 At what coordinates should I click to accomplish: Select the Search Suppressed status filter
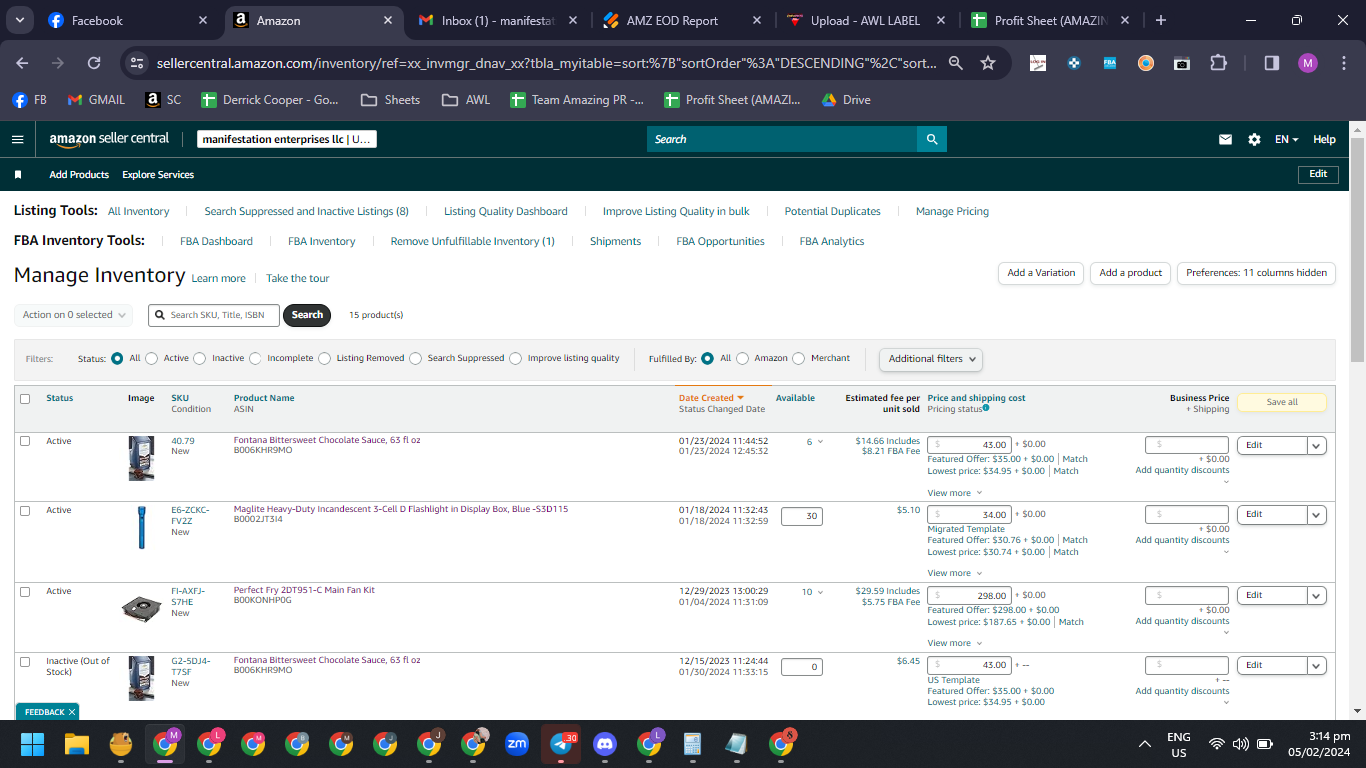point(415,358)
